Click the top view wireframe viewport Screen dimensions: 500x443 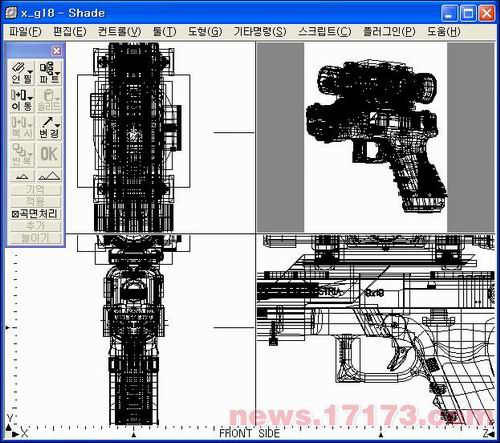160,137
